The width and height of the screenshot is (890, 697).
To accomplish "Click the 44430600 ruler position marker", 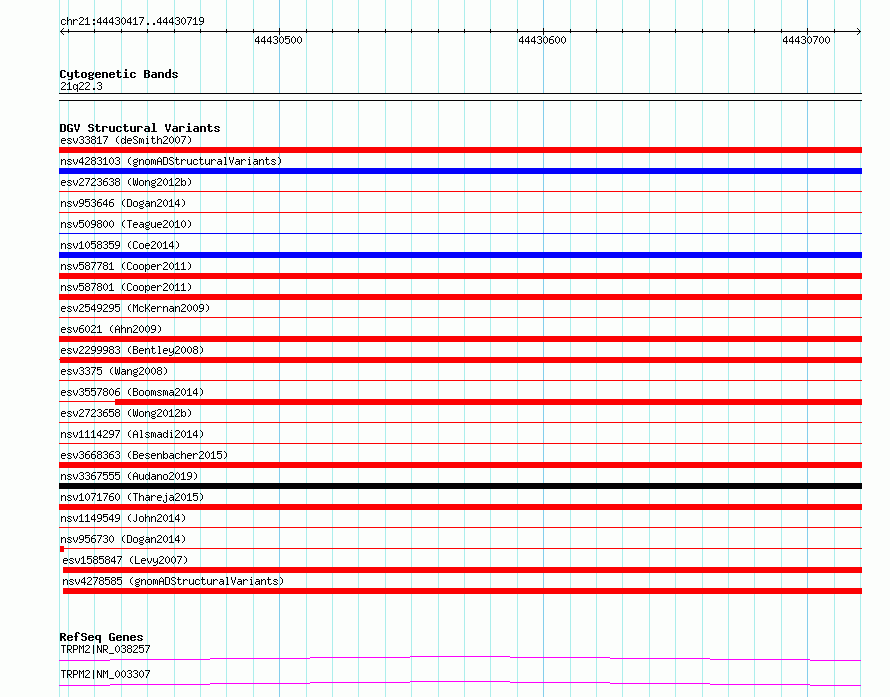I will 543,40.
